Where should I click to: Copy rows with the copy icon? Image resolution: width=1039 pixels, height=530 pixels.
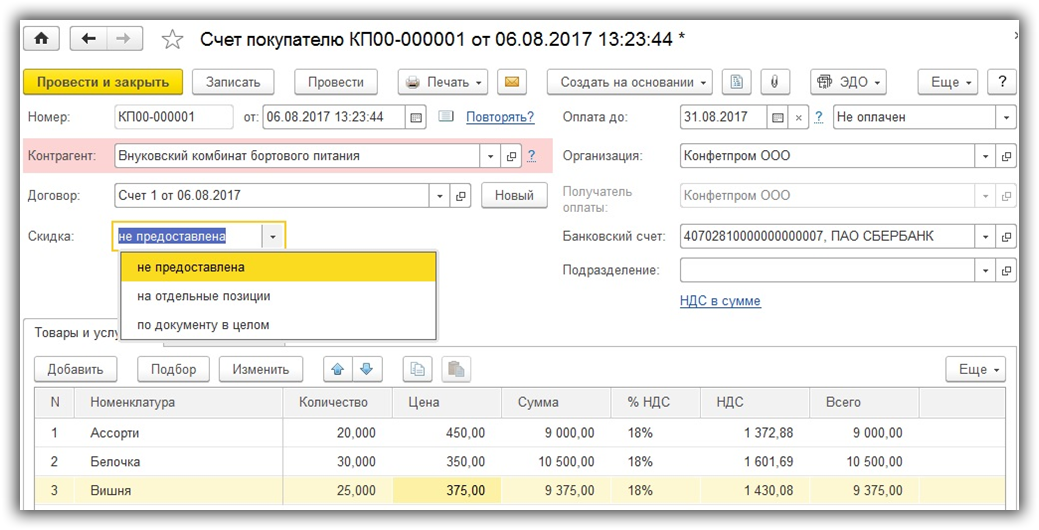[x=418, y=369]
